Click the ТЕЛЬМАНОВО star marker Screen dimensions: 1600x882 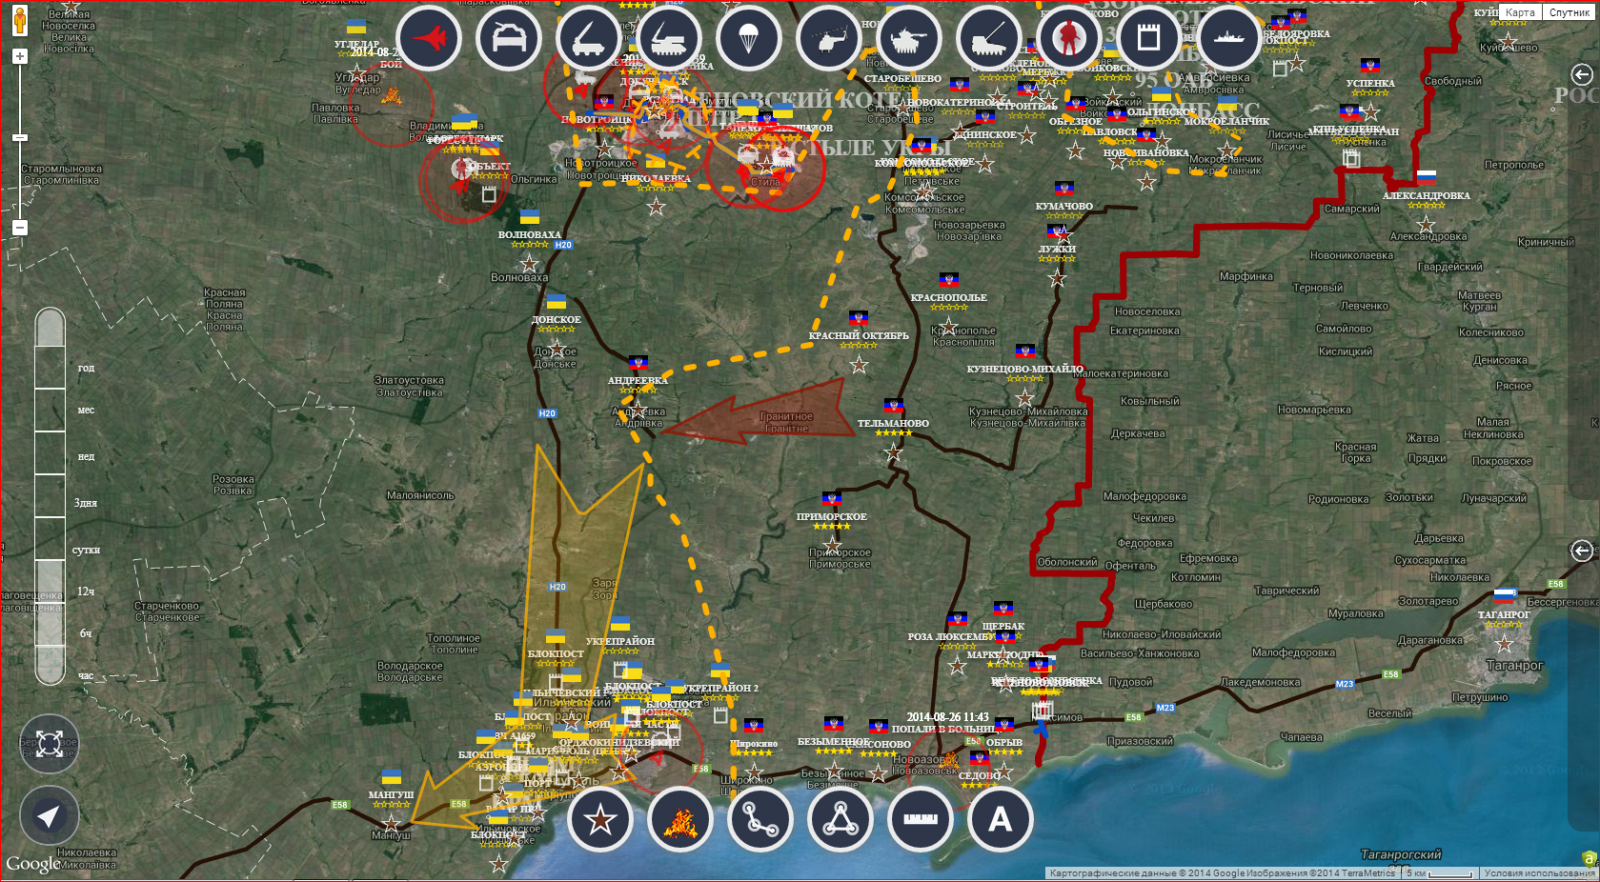point(893,453)
